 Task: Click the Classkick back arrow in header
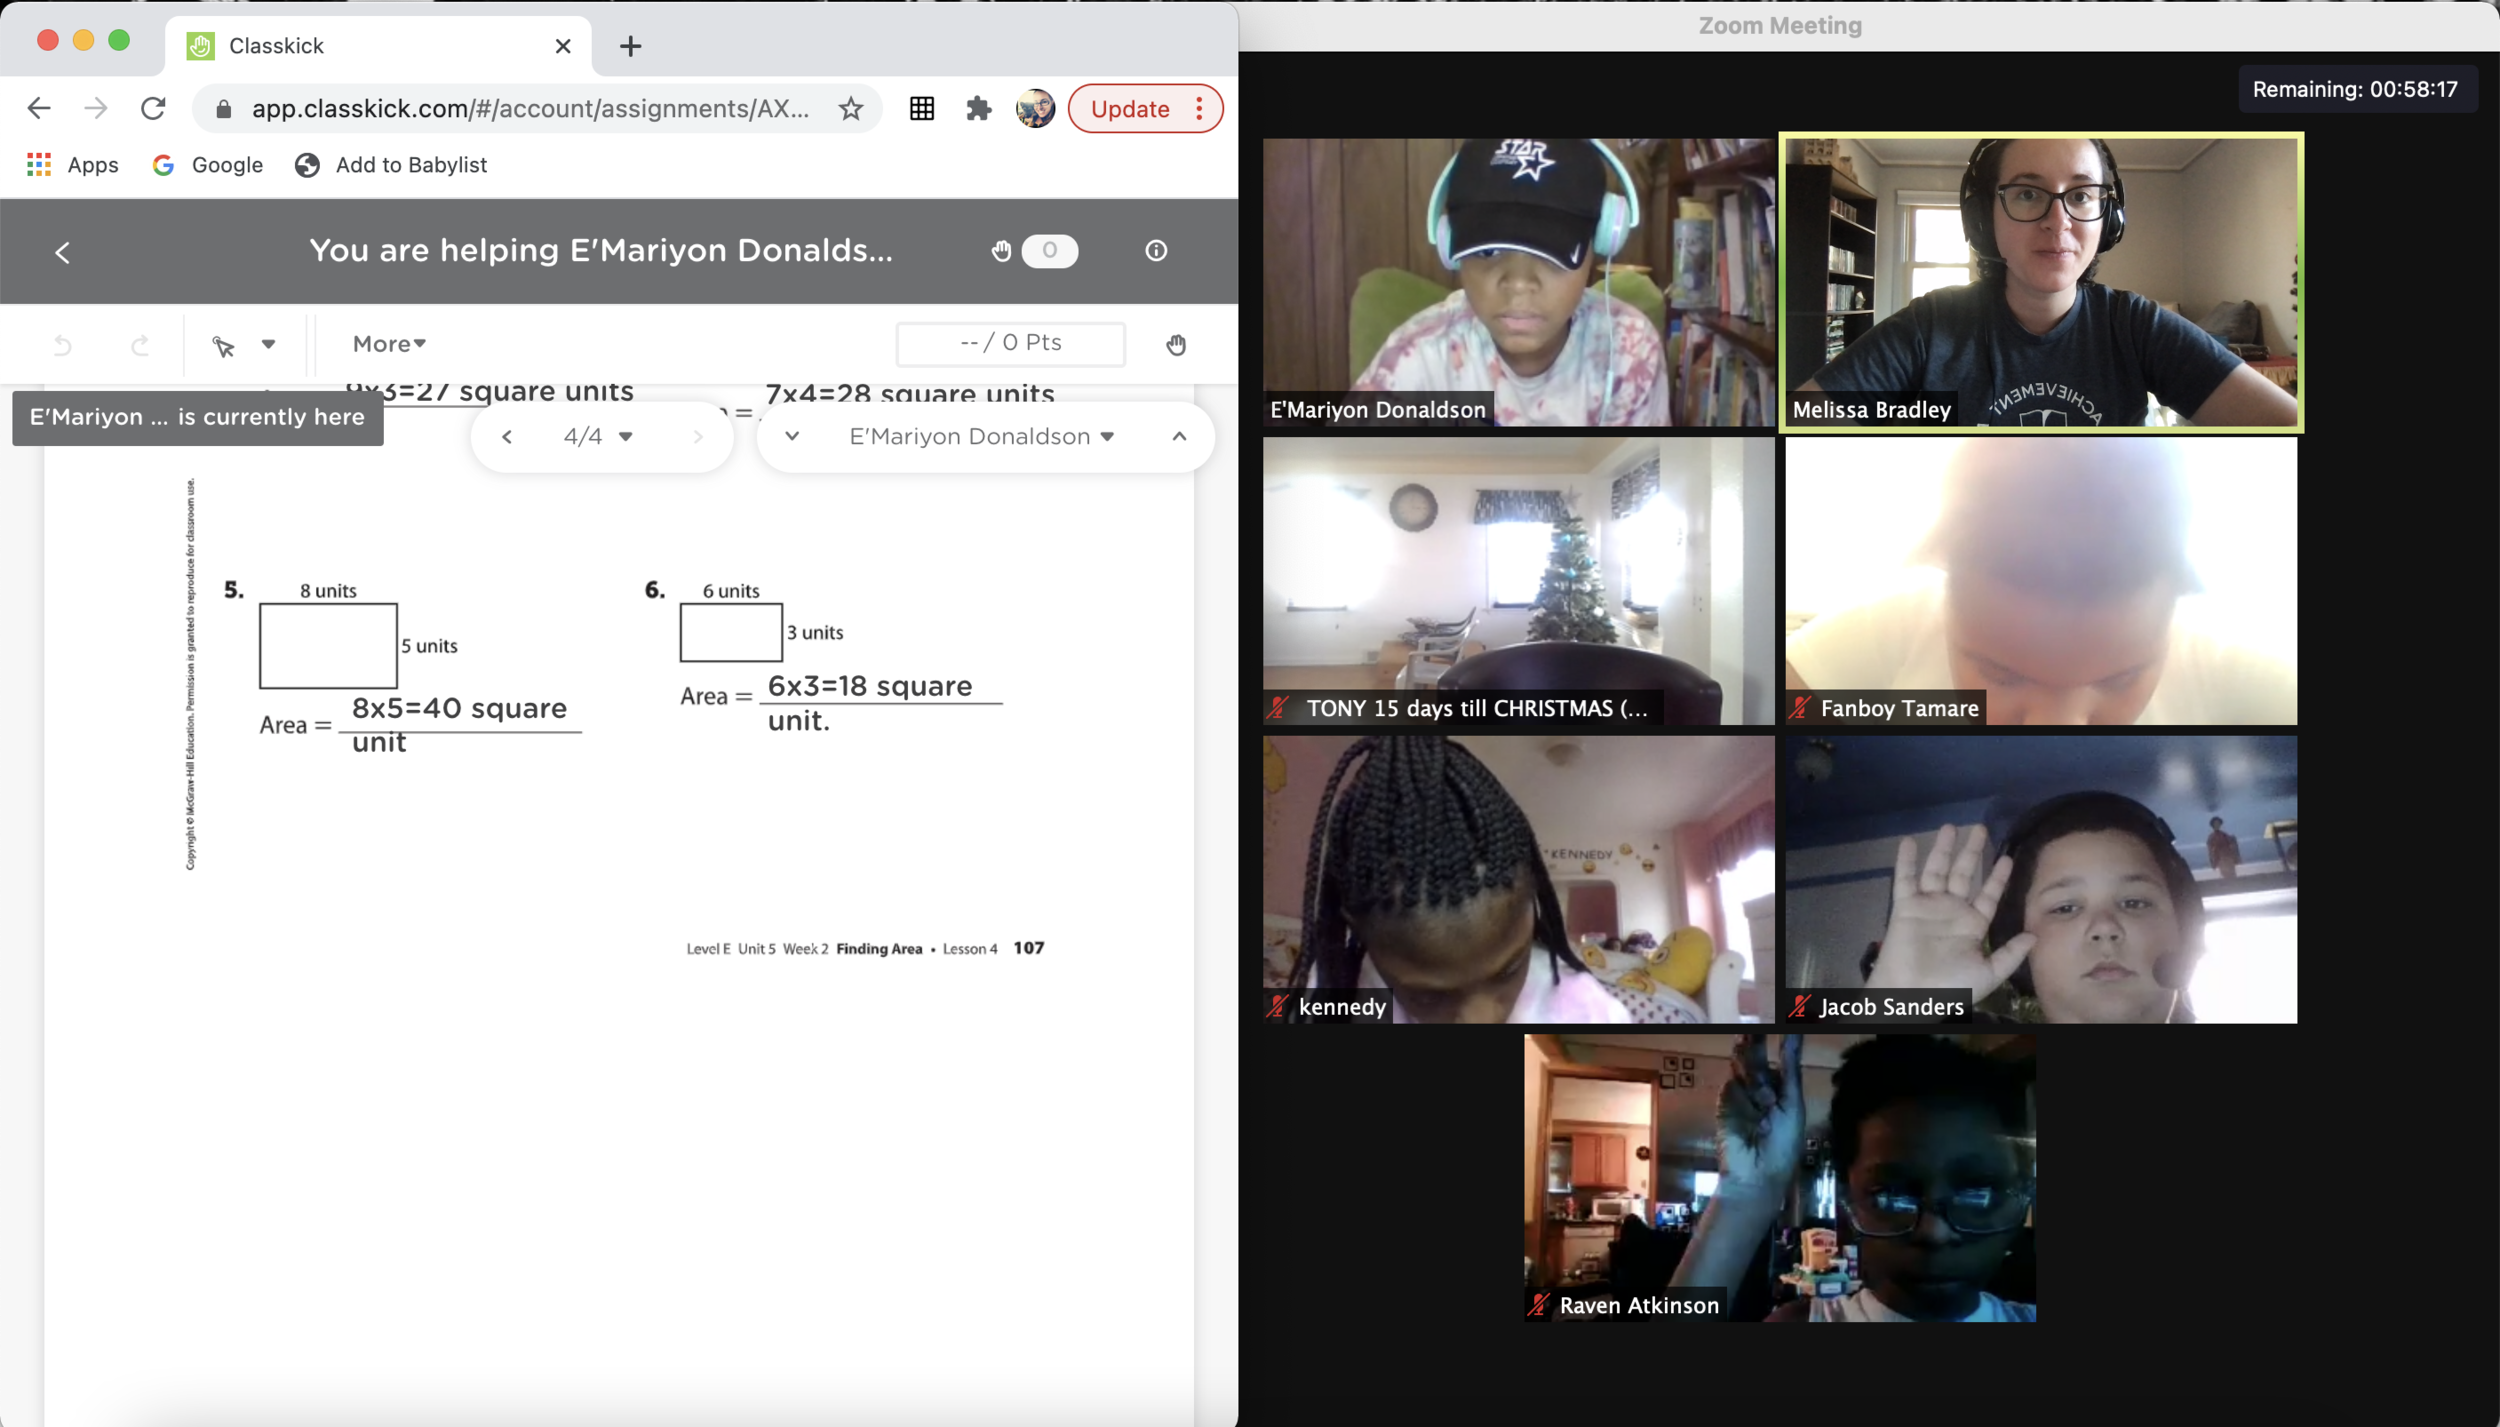tap(62, 252)
